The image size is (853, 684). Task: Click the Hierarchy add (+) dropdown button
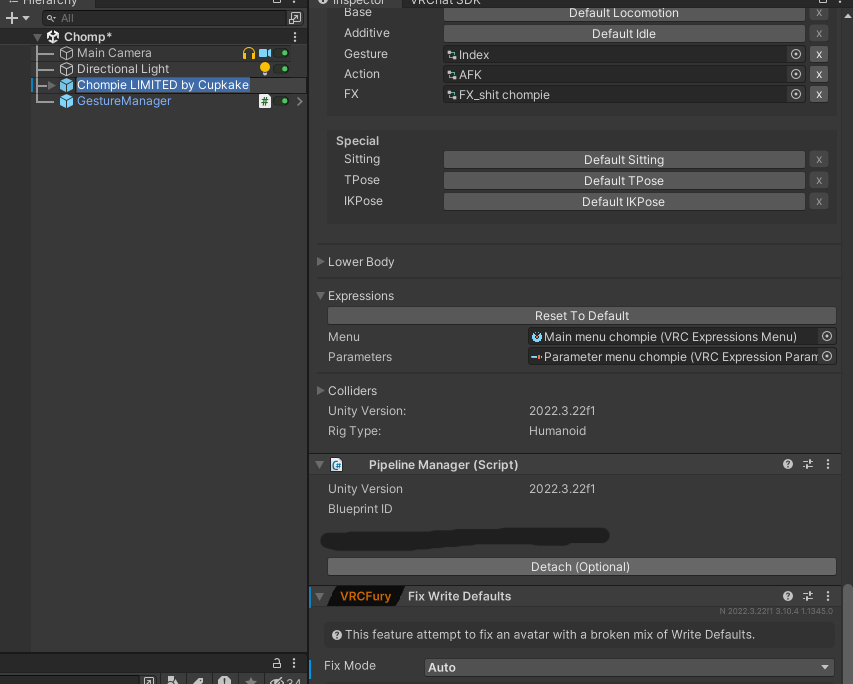tap(17, 18)
